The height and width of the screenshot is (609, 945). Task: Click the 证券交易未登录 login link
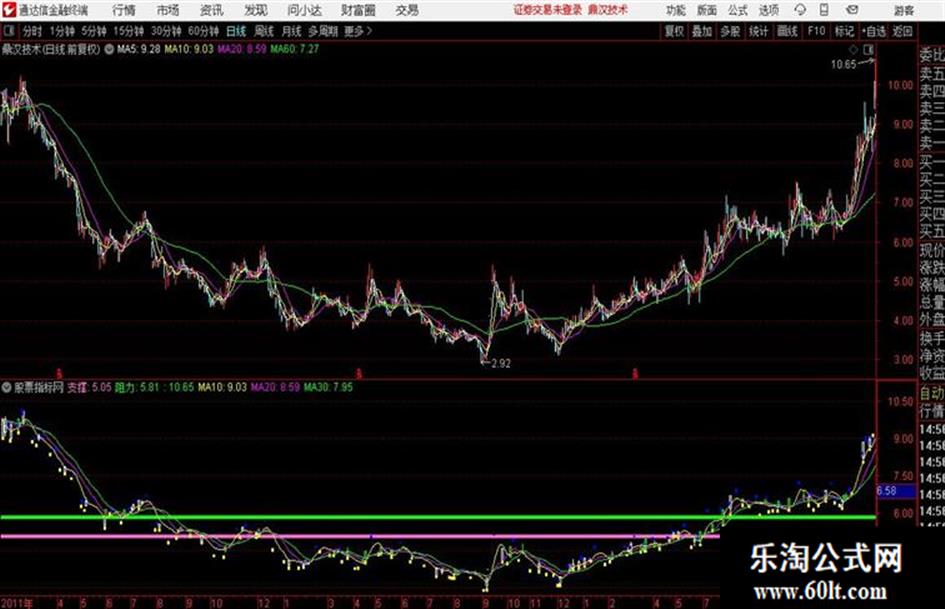547,10
